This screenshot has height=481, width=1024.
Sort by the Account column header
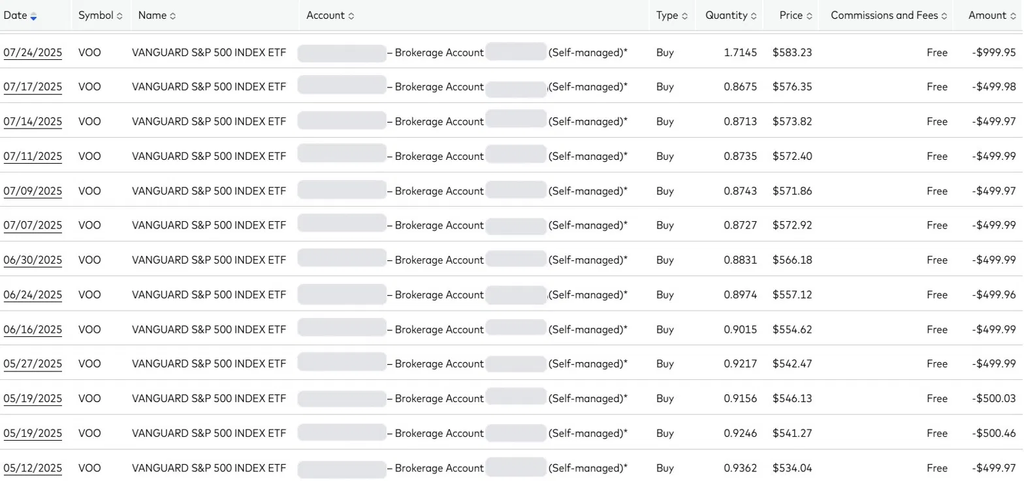(x=330, y=16)
